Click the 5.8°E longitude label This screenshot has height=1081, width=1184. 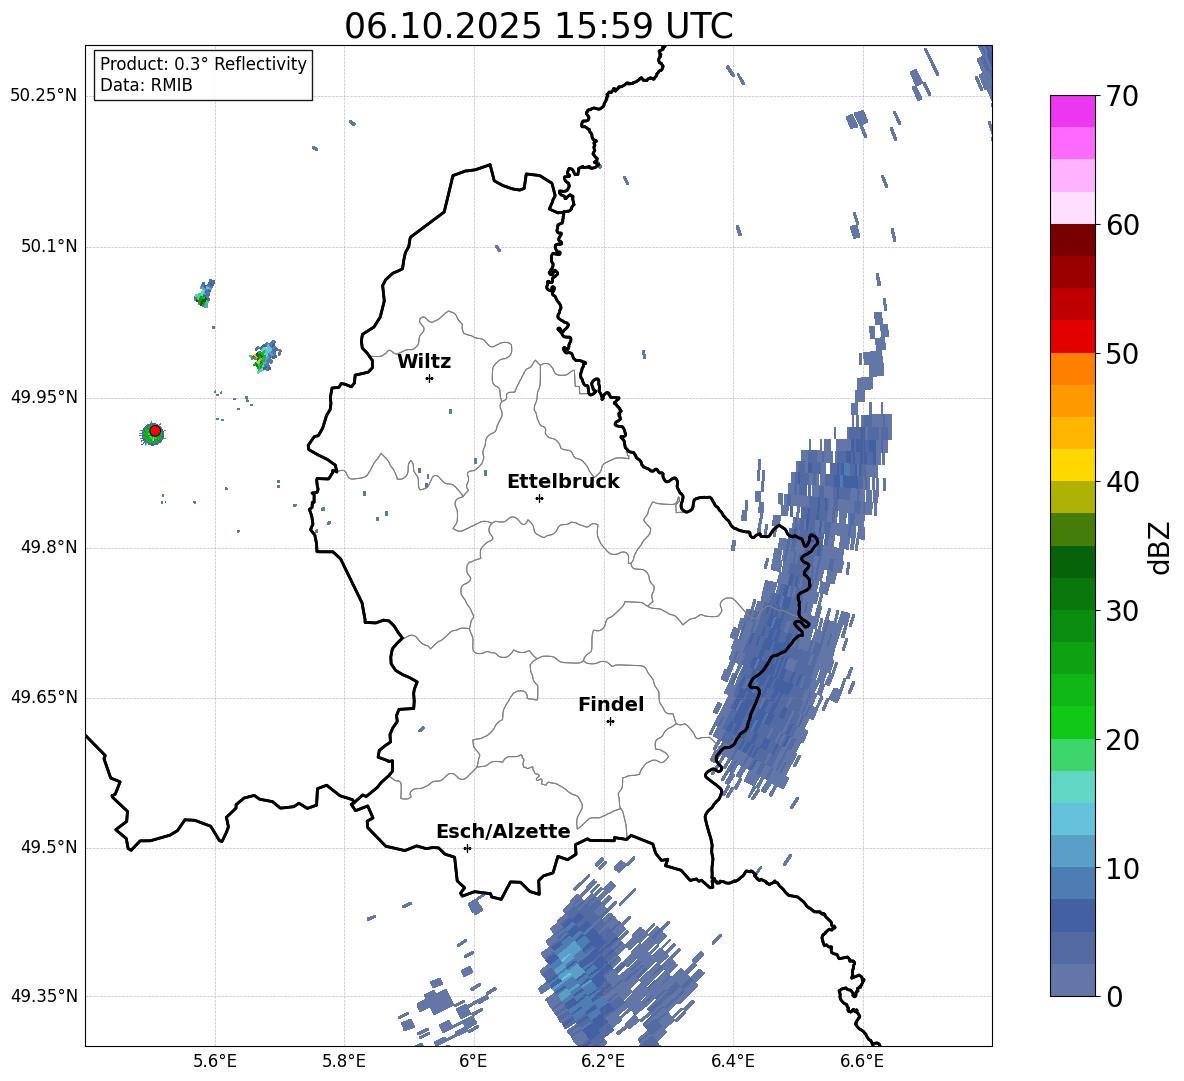click(344, 1061)
